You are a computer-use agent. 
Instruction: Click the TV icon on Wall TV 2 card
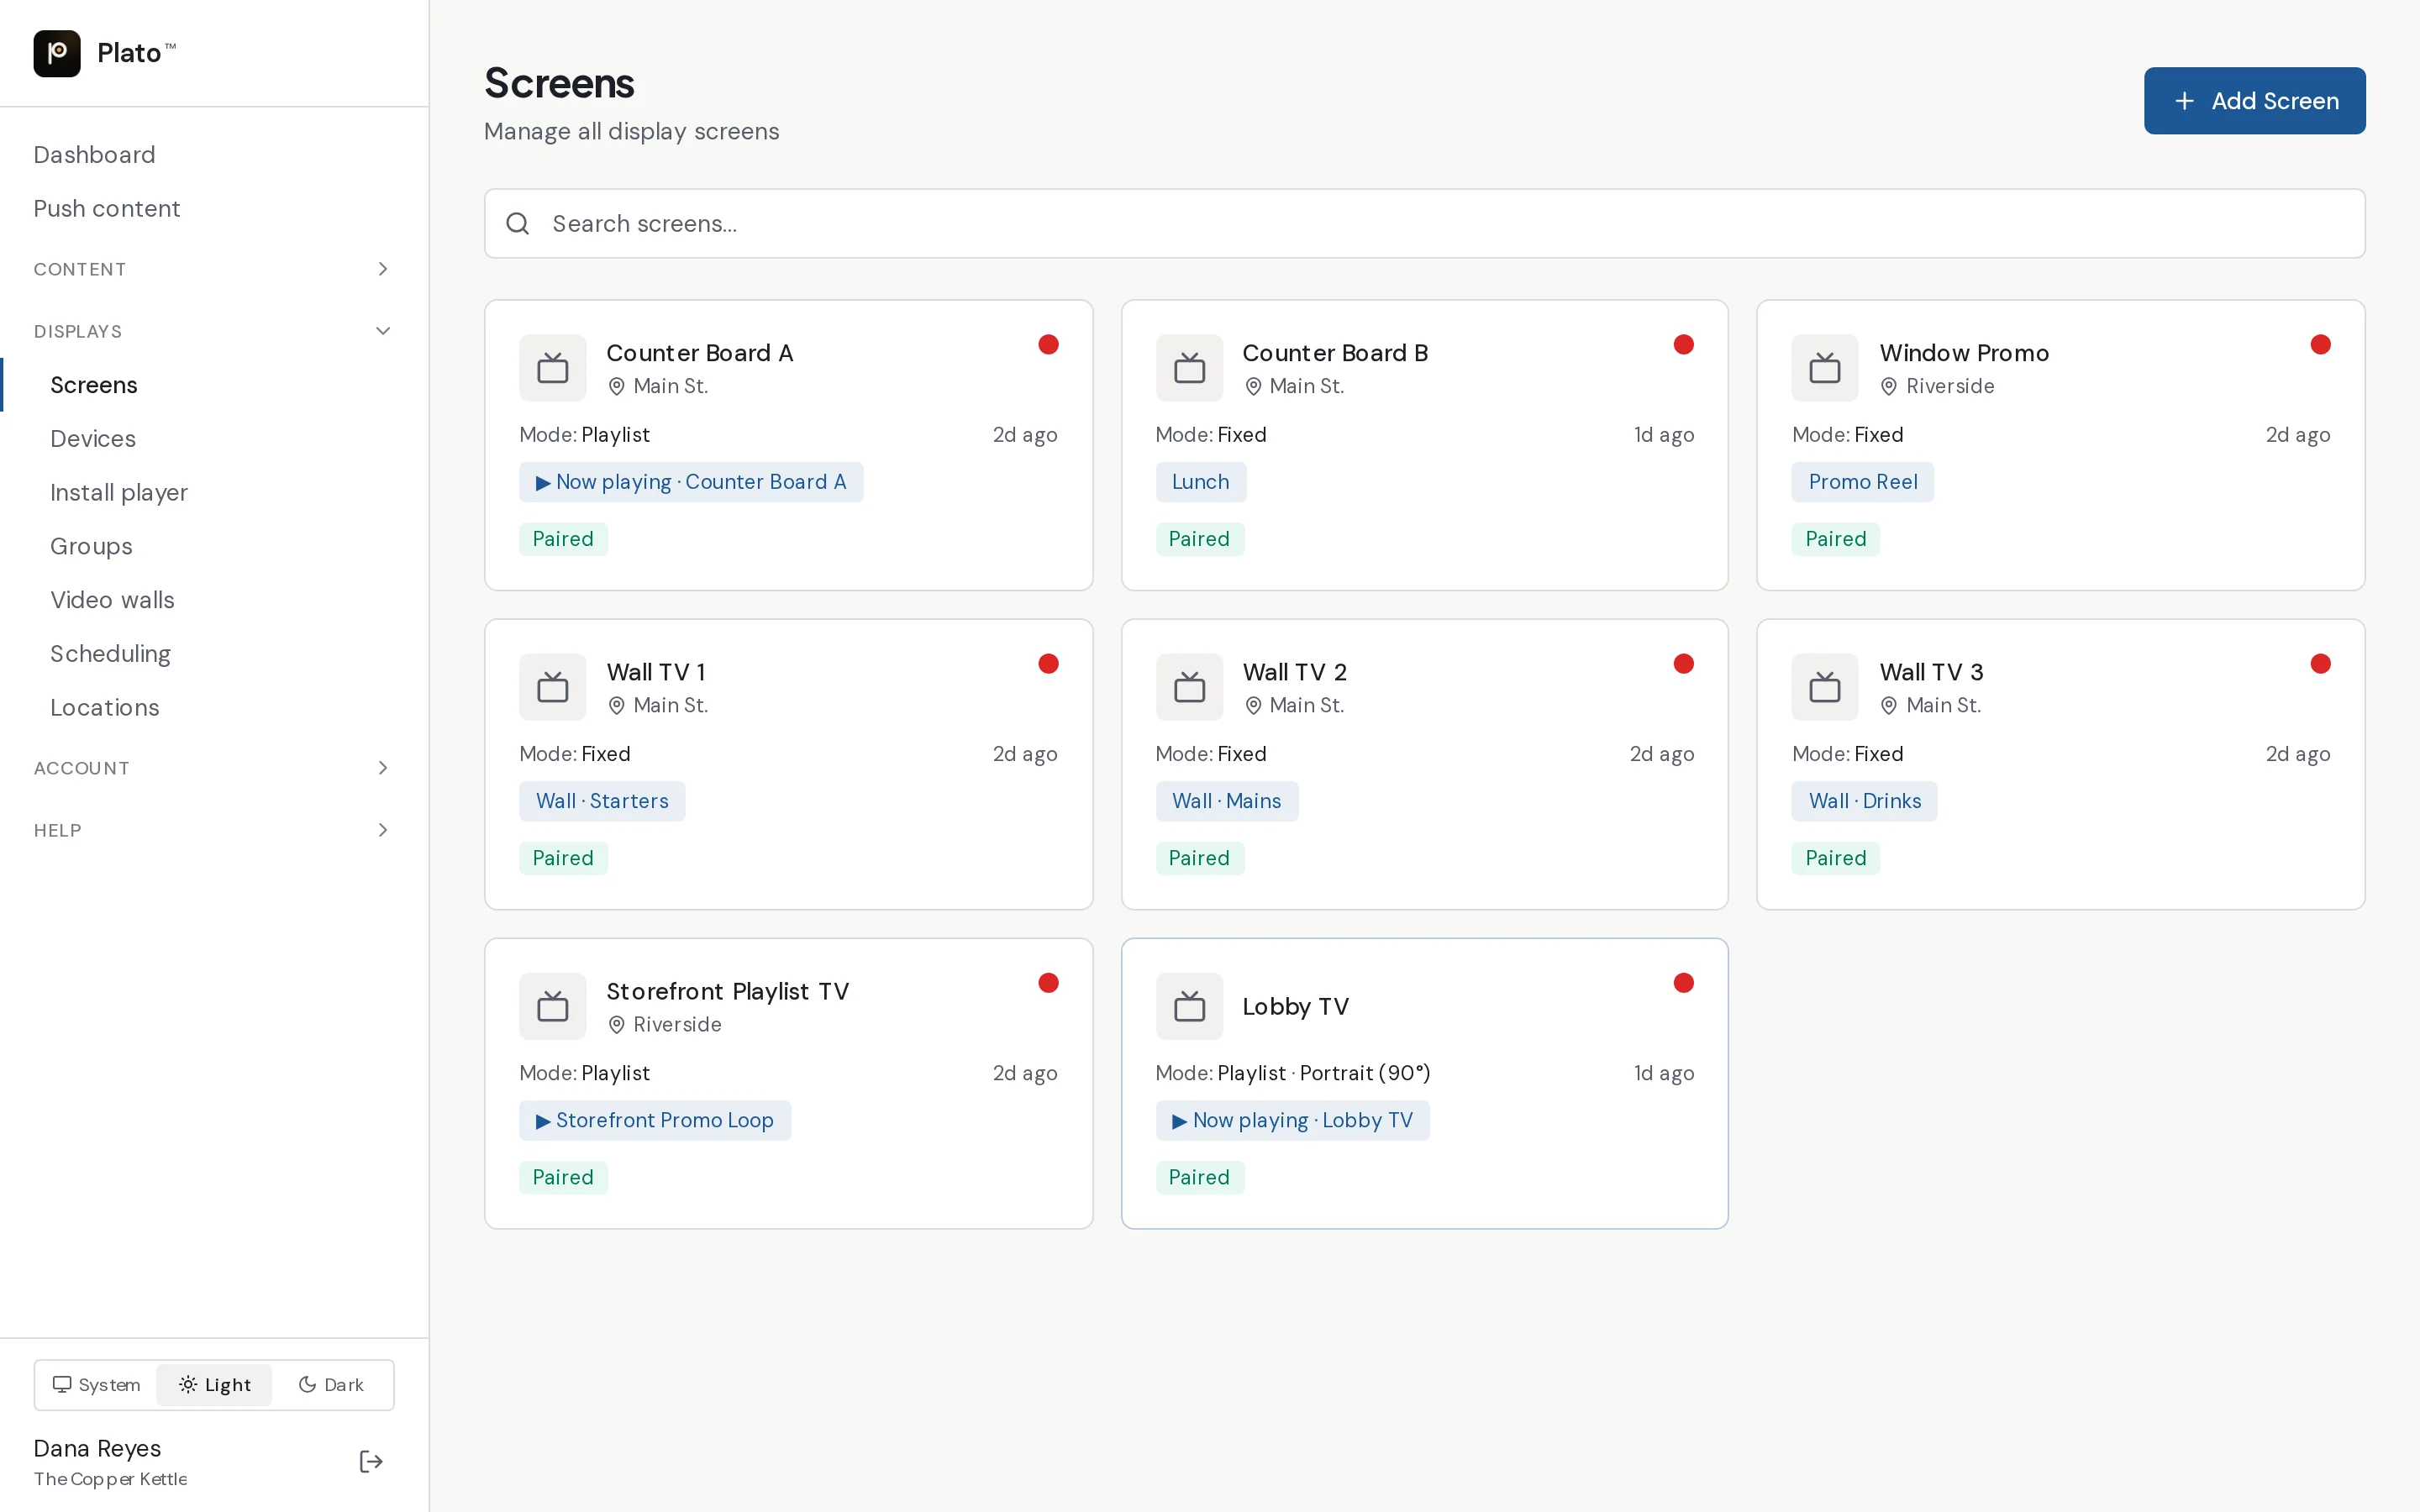(1189, 687)
